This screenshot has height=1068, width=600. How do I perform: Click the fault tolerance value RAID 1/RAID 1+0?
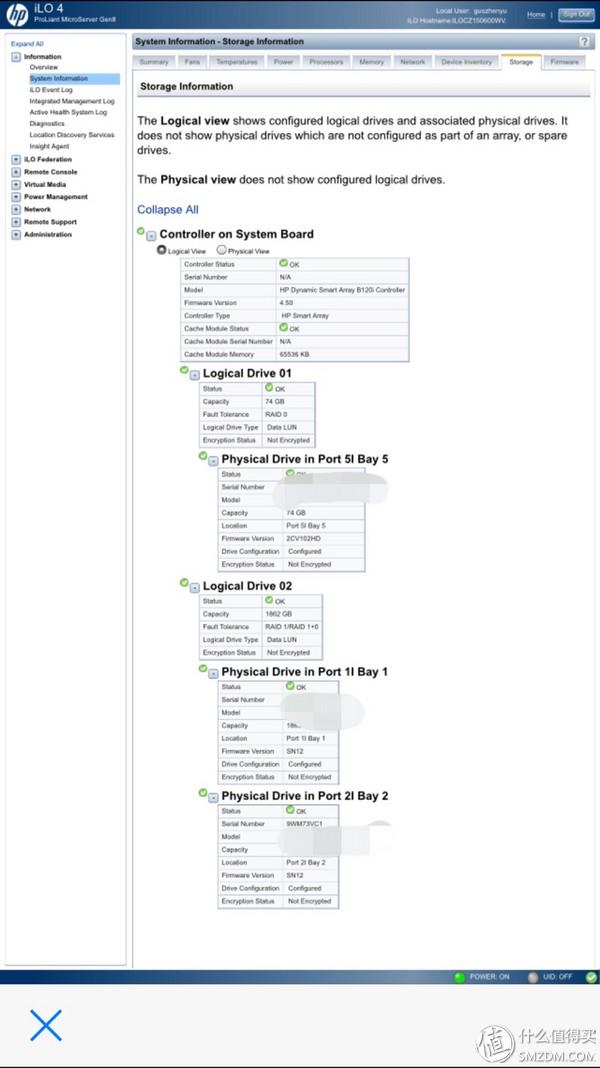292,627
